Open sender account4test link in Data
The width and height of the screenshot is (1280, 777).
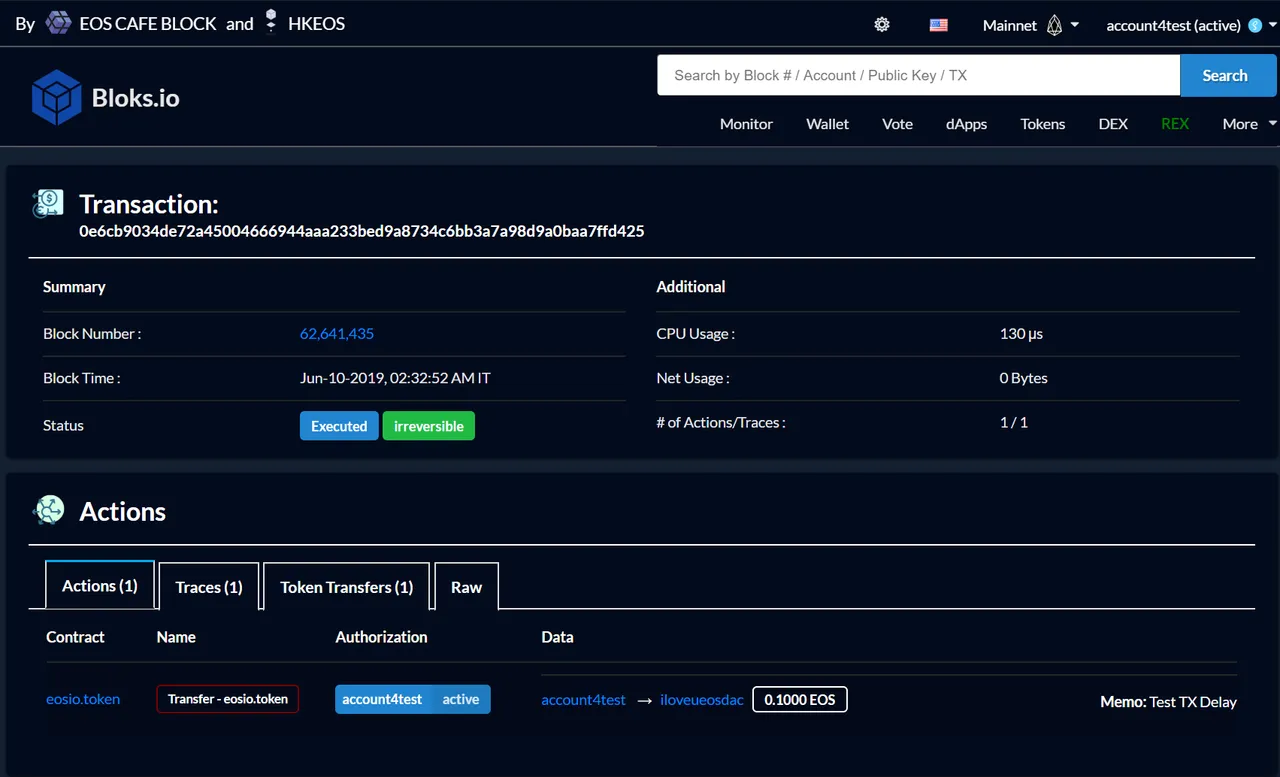click(583, 700)
